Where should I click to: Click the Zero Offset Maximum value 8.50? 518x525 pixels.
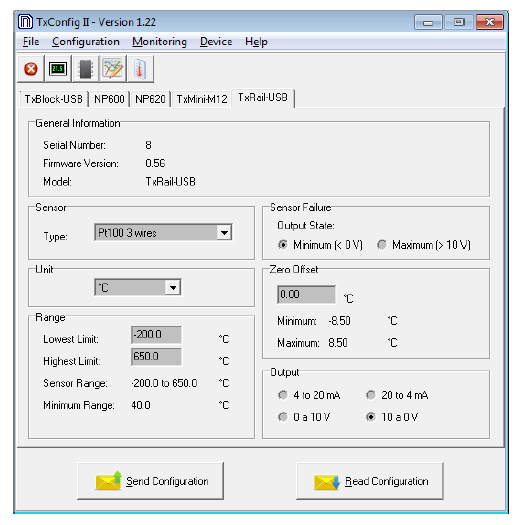click(x=338, y=343)
